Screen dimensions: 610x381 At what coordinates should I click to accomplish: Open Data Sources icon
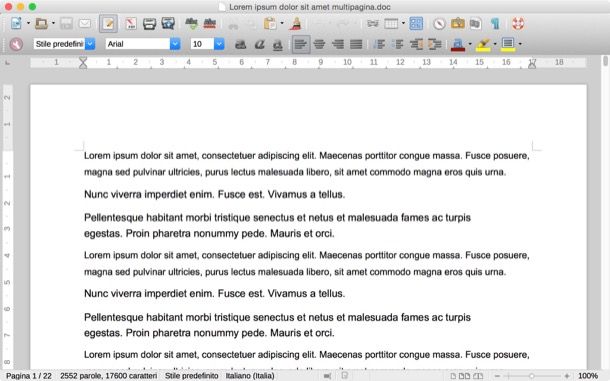[x=475, y=24]
